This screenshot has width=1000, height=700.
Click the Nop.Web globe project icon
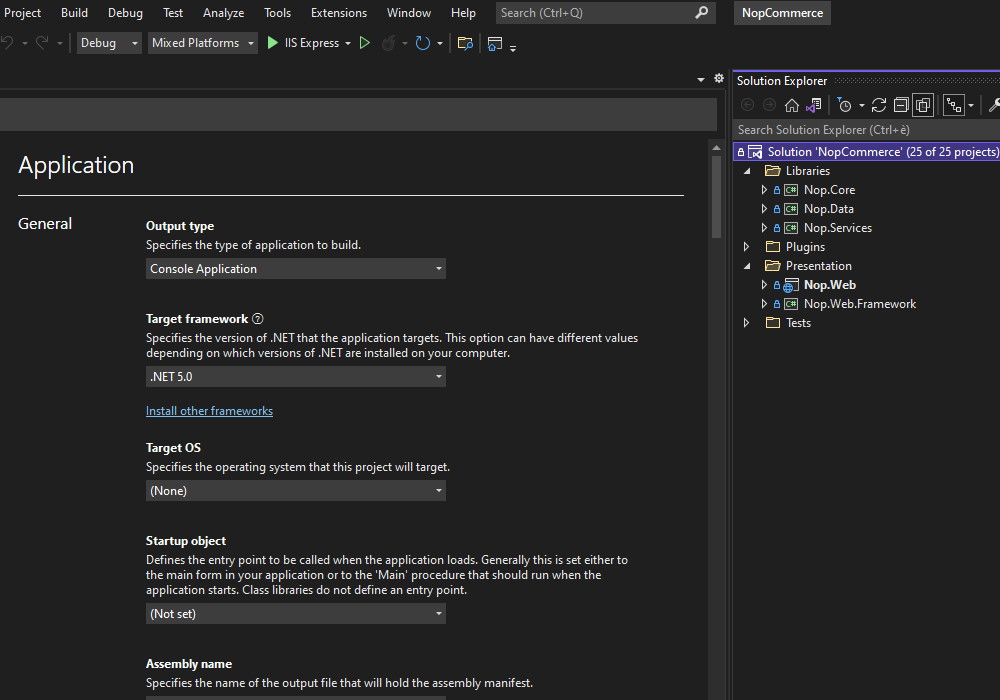click(791, 285)
